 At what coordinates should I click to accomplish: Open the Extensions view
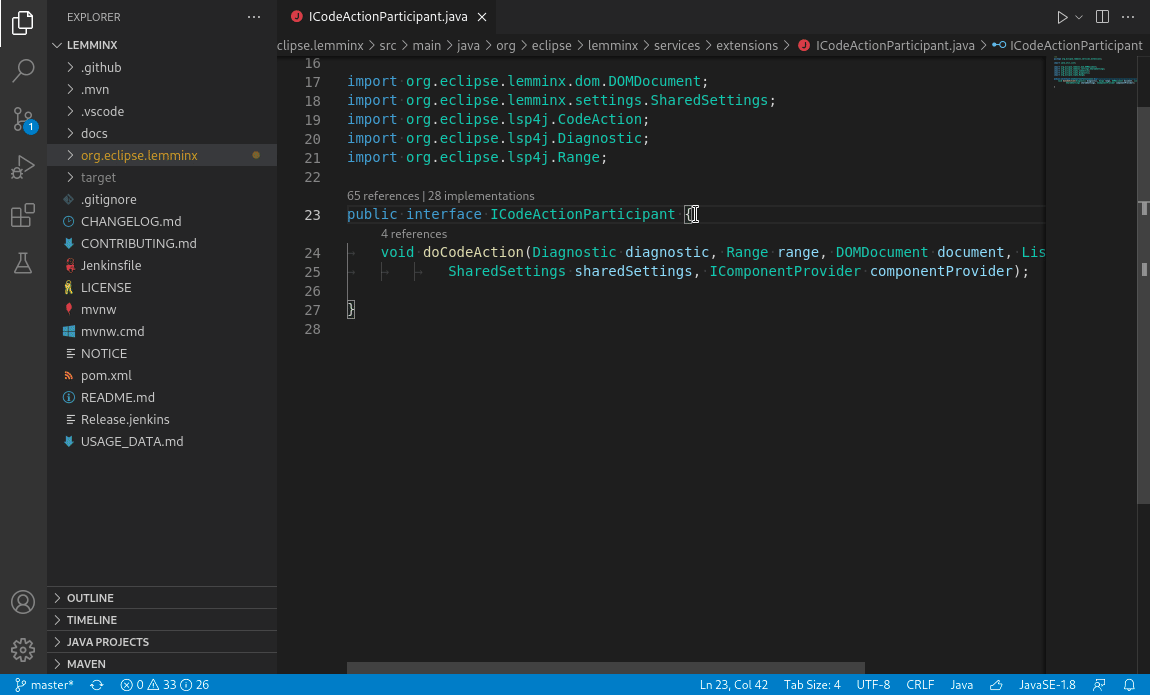[23, 216]
